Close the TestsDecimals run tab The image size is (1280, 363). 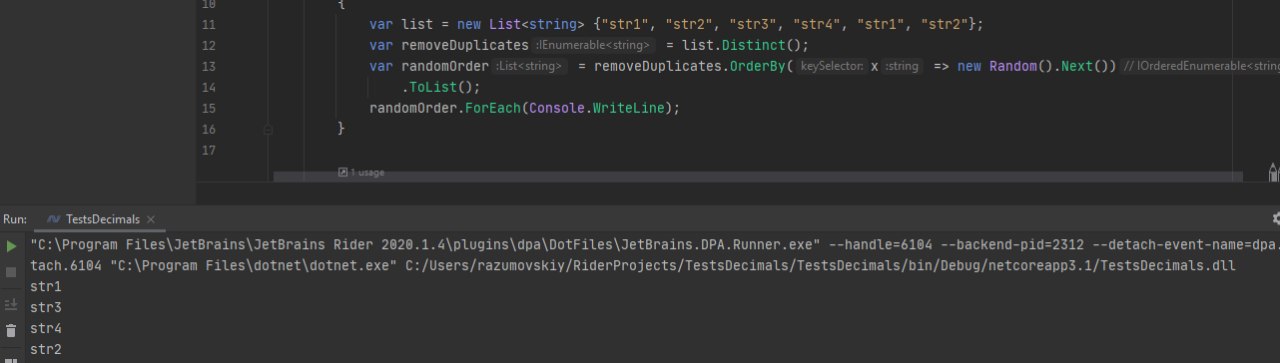coord(151,219)
